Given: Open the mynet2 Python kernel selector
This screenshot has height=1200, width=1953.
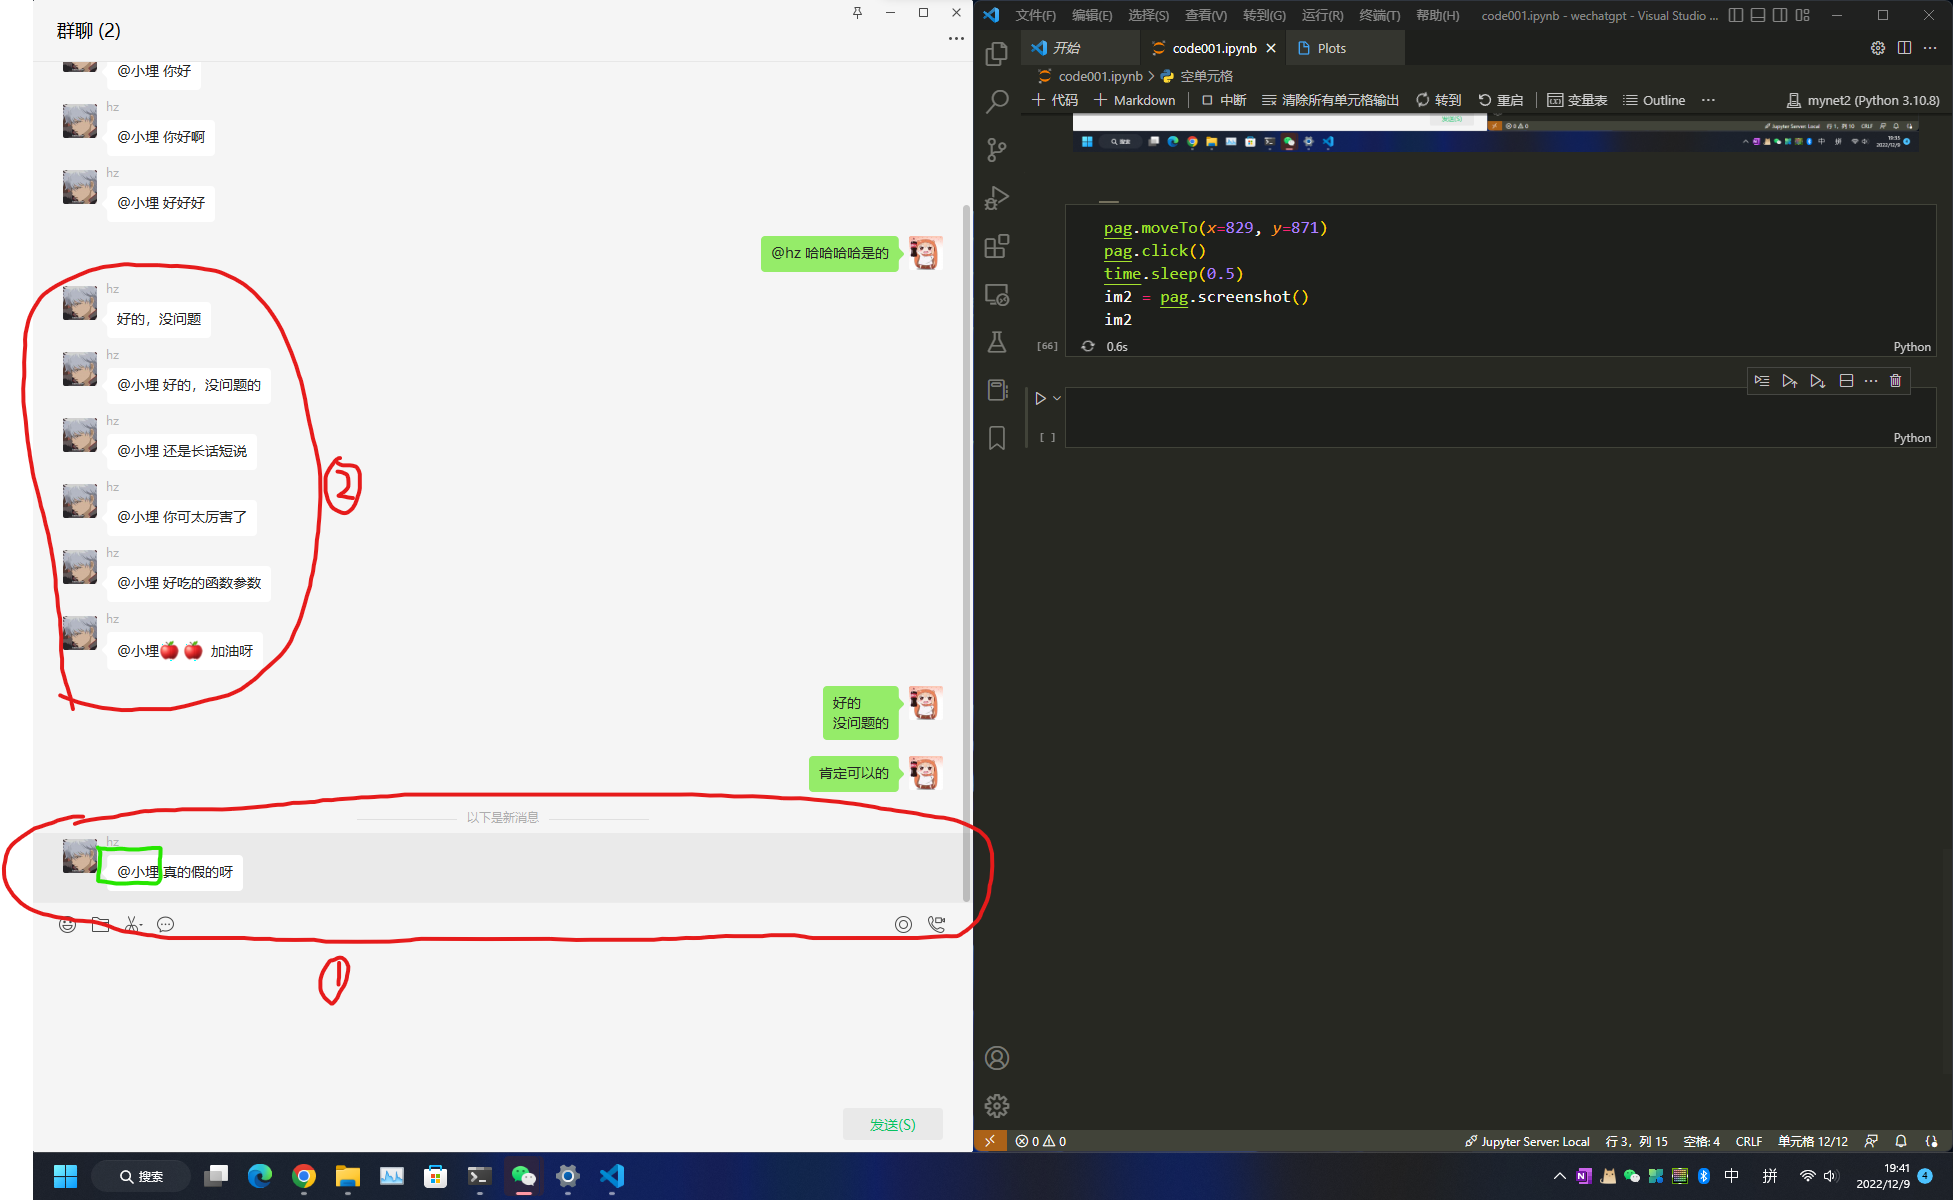Looking at the screenshot, I should [1863, 100].
